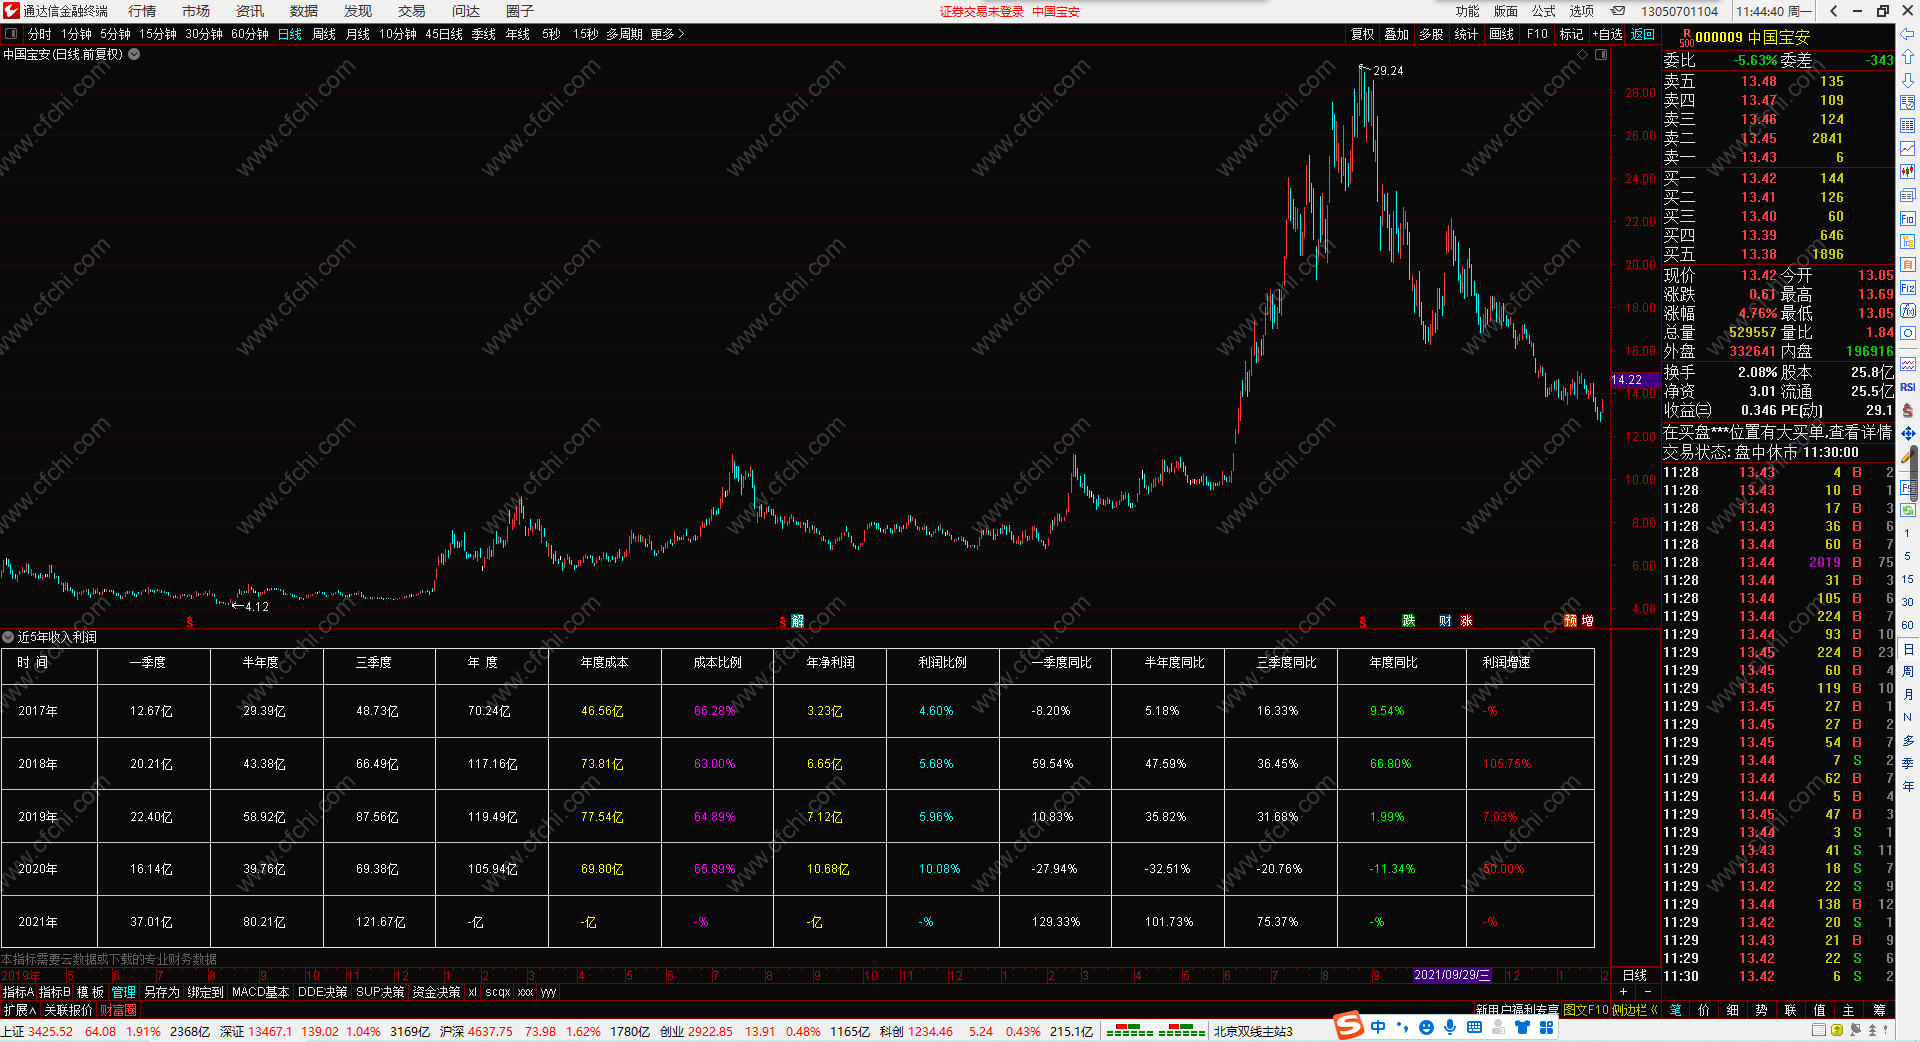Click 查看详情 big order notice link
The image size is (1920, 1042).
[1860, 432]
